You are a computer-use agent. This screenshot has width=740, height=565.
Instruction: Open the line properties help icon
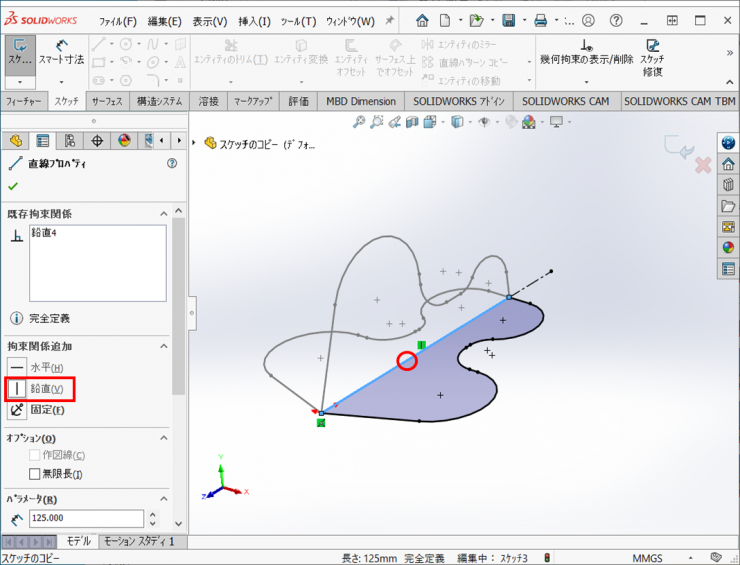pos(172,164)
